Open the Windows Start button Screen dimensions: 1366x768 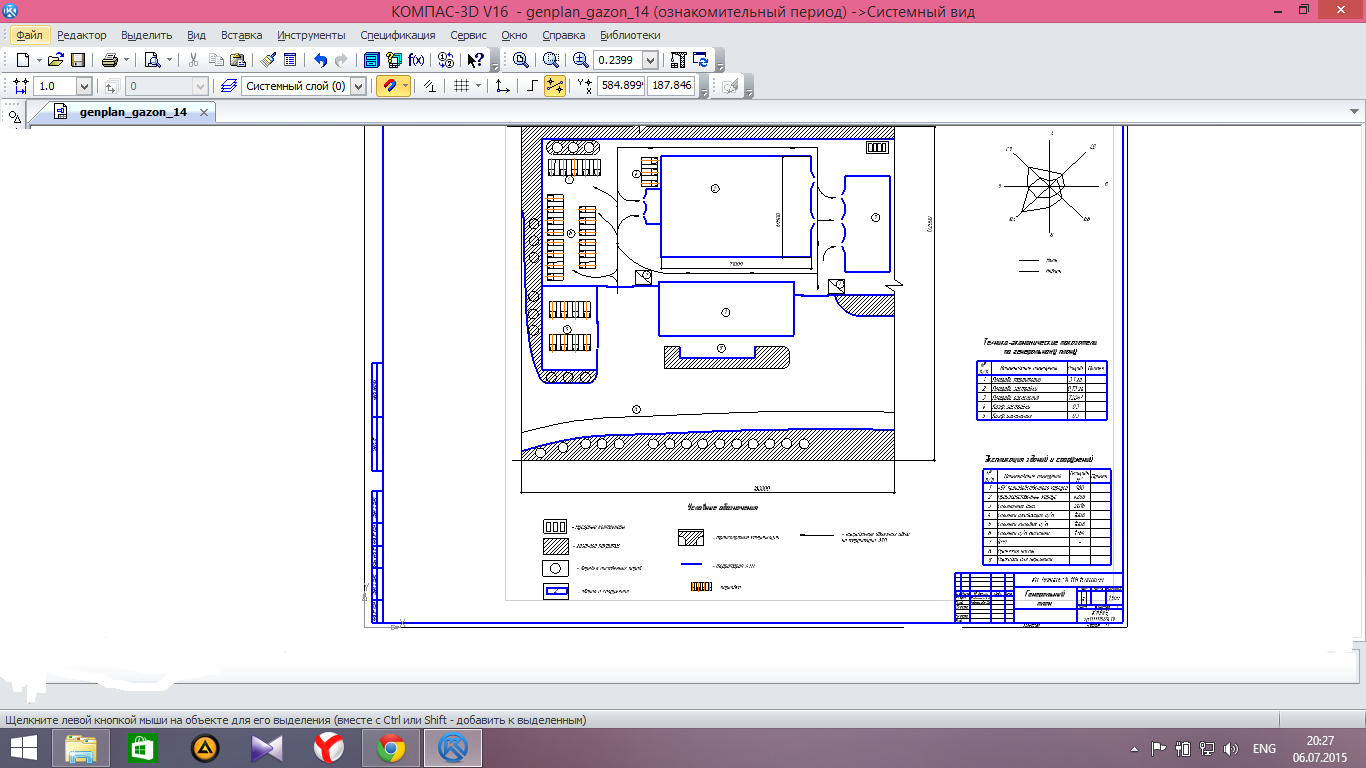click(23, 748)
